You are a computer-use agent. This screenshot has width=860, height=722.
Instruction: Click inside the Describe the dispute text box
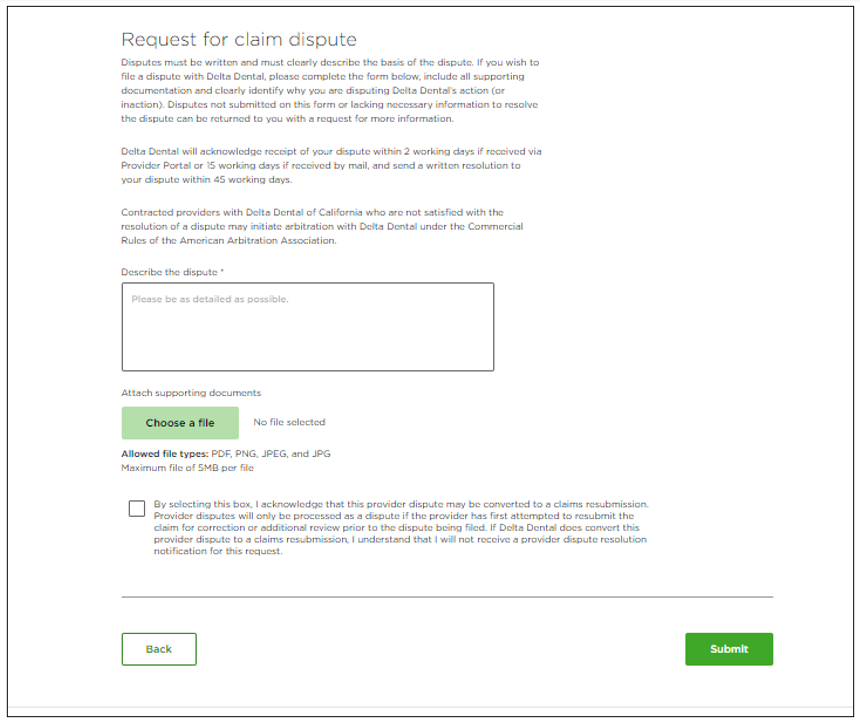(307, 335)
